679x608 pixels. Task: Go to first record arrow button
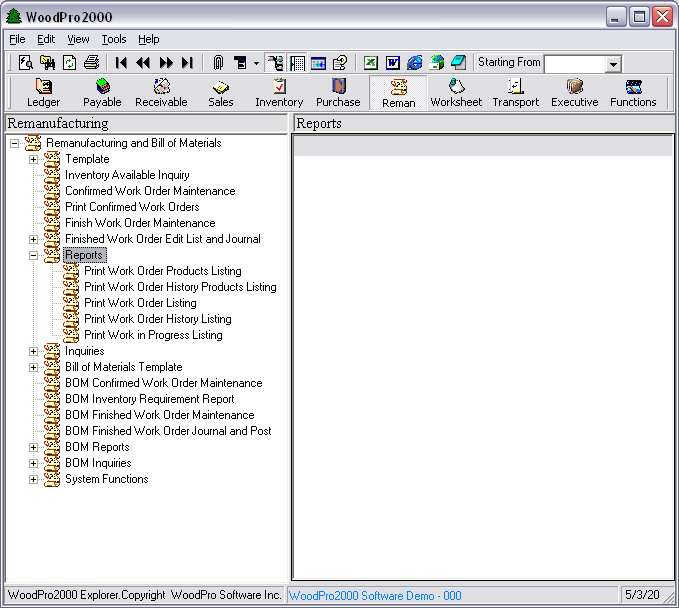tap(121, 63)
